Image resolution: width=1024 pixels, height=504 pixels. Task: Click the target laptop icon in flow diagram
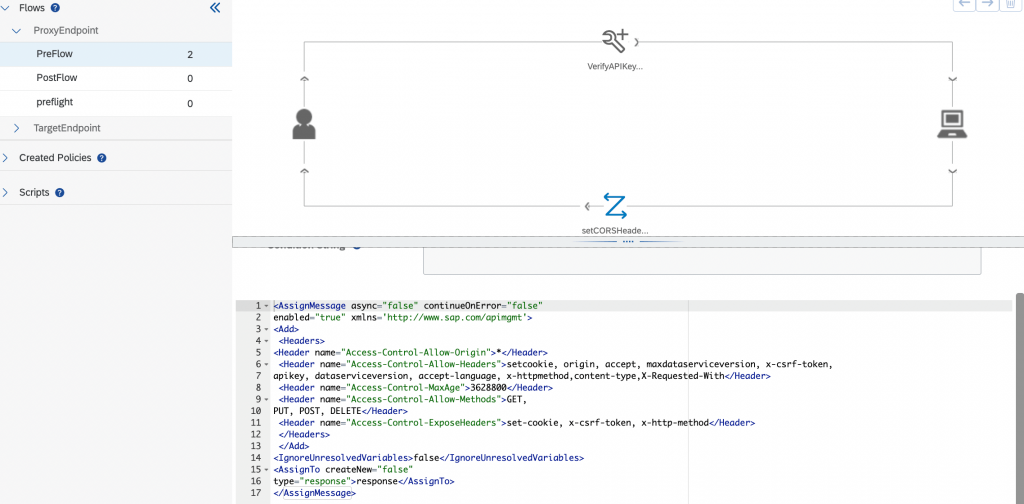pyautogui.click(x=952, y=124)
